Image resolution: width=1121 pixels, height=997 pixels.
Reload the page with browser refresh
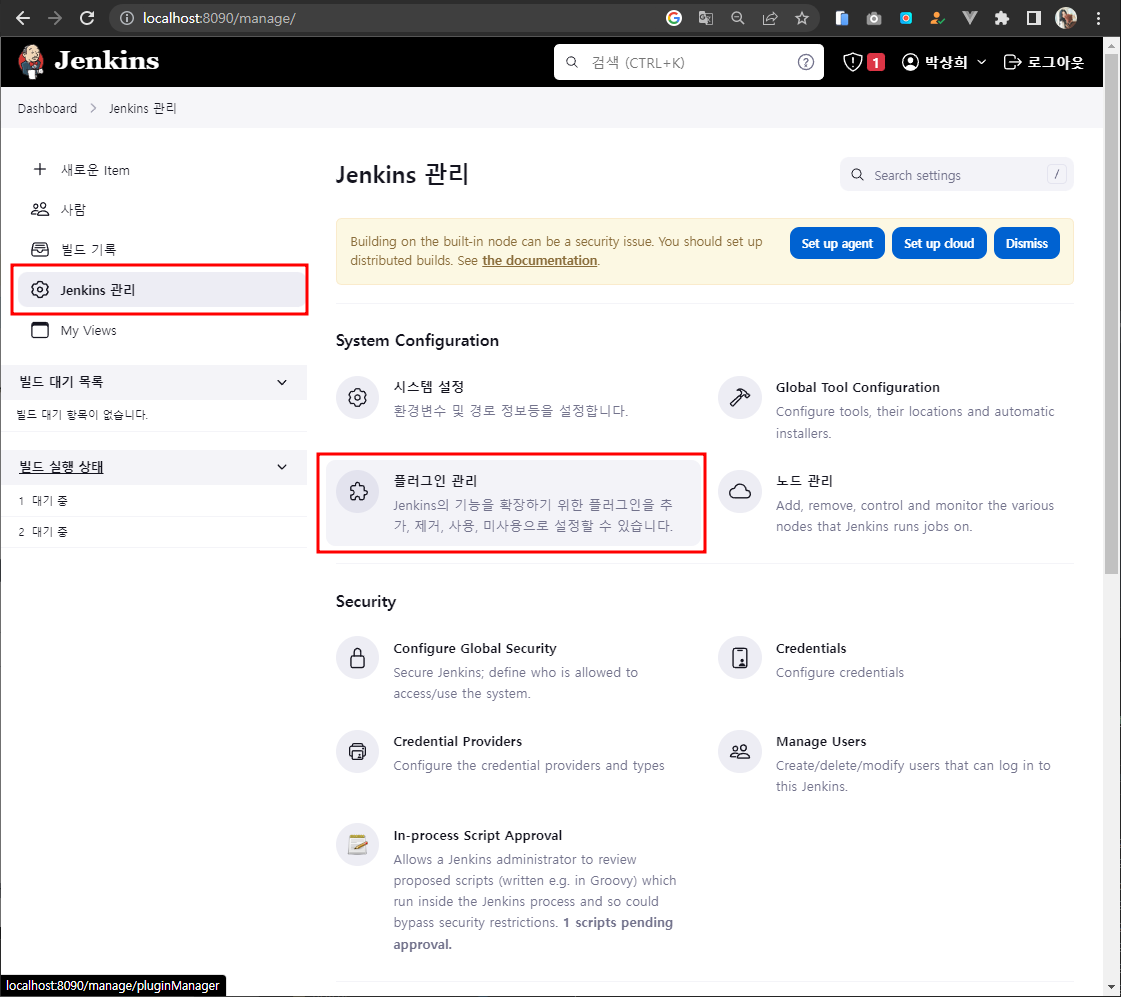tap(87, 18)
